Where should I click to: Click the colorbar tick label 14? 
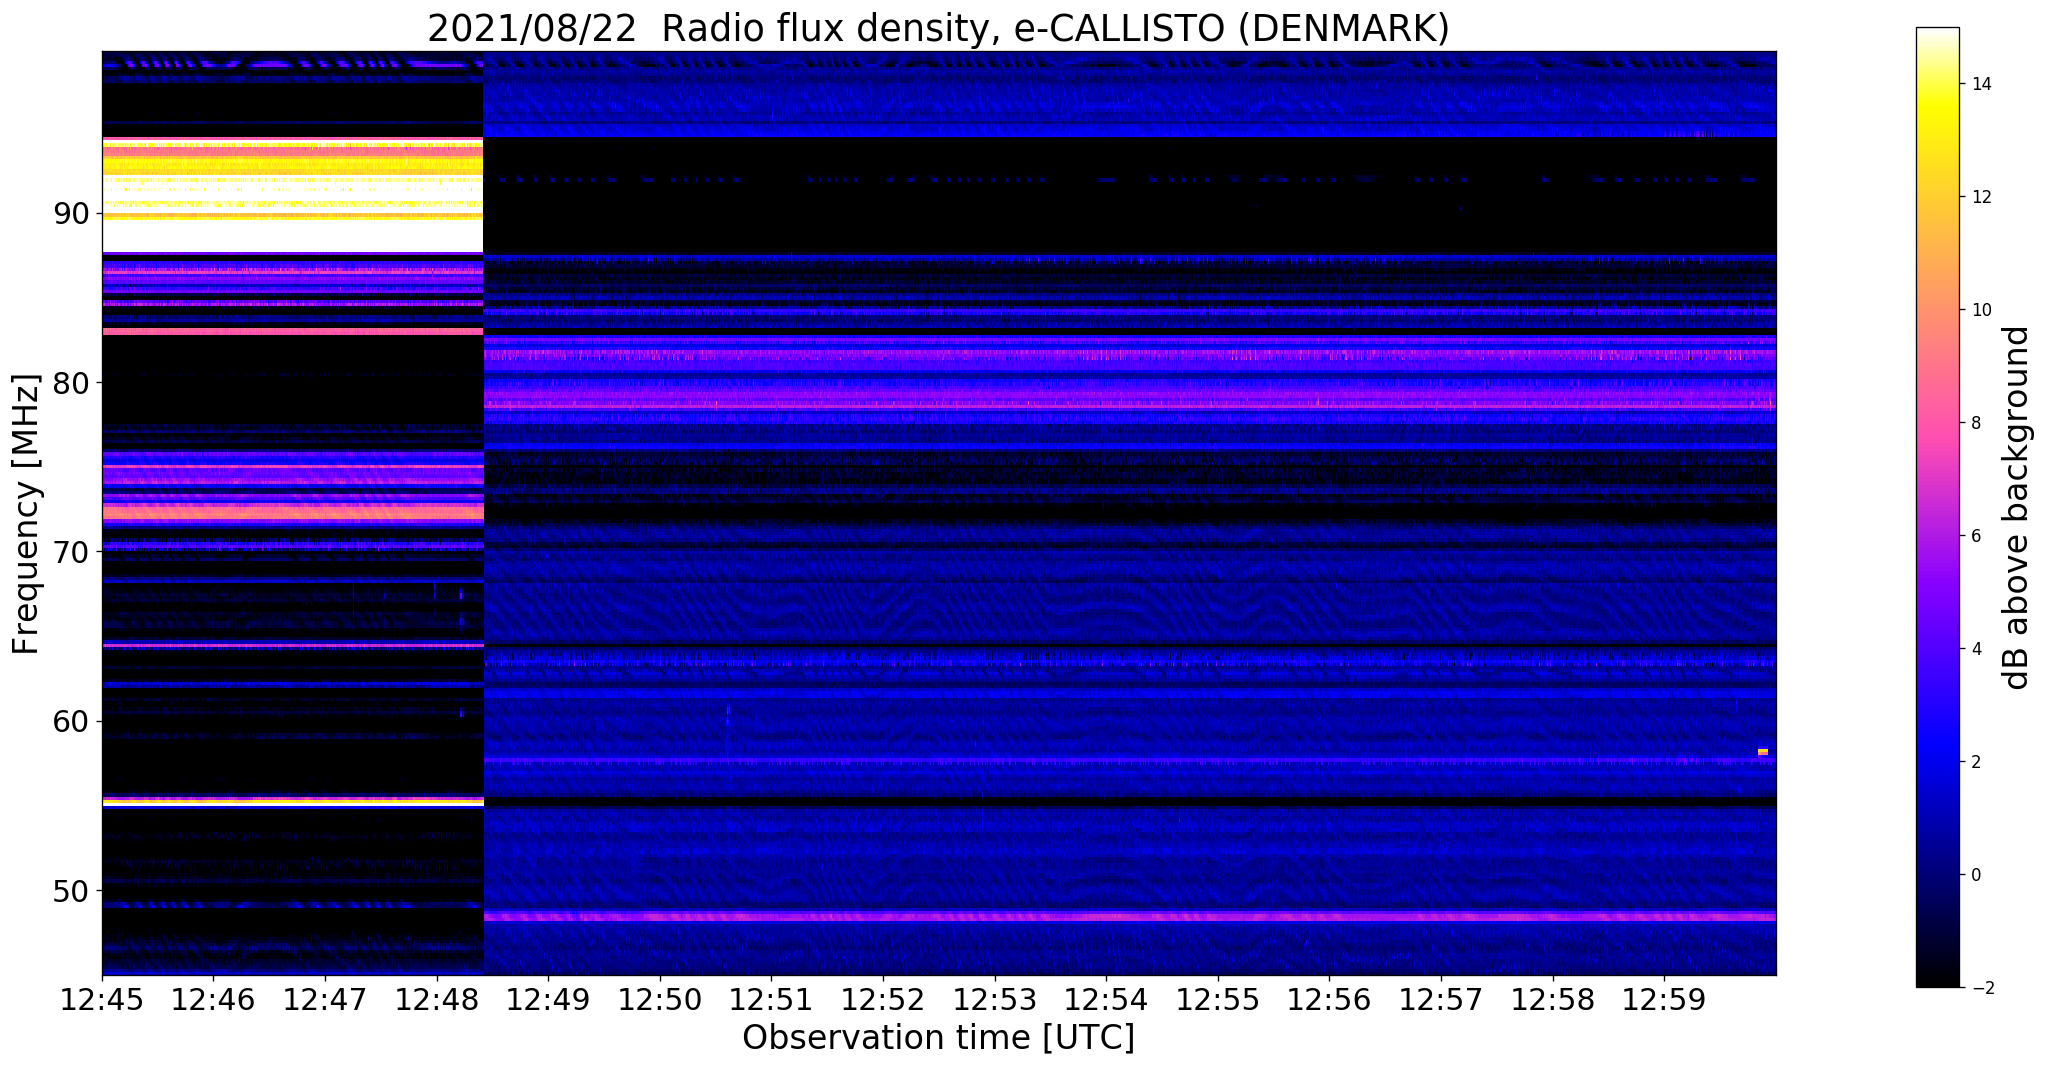1979,84
